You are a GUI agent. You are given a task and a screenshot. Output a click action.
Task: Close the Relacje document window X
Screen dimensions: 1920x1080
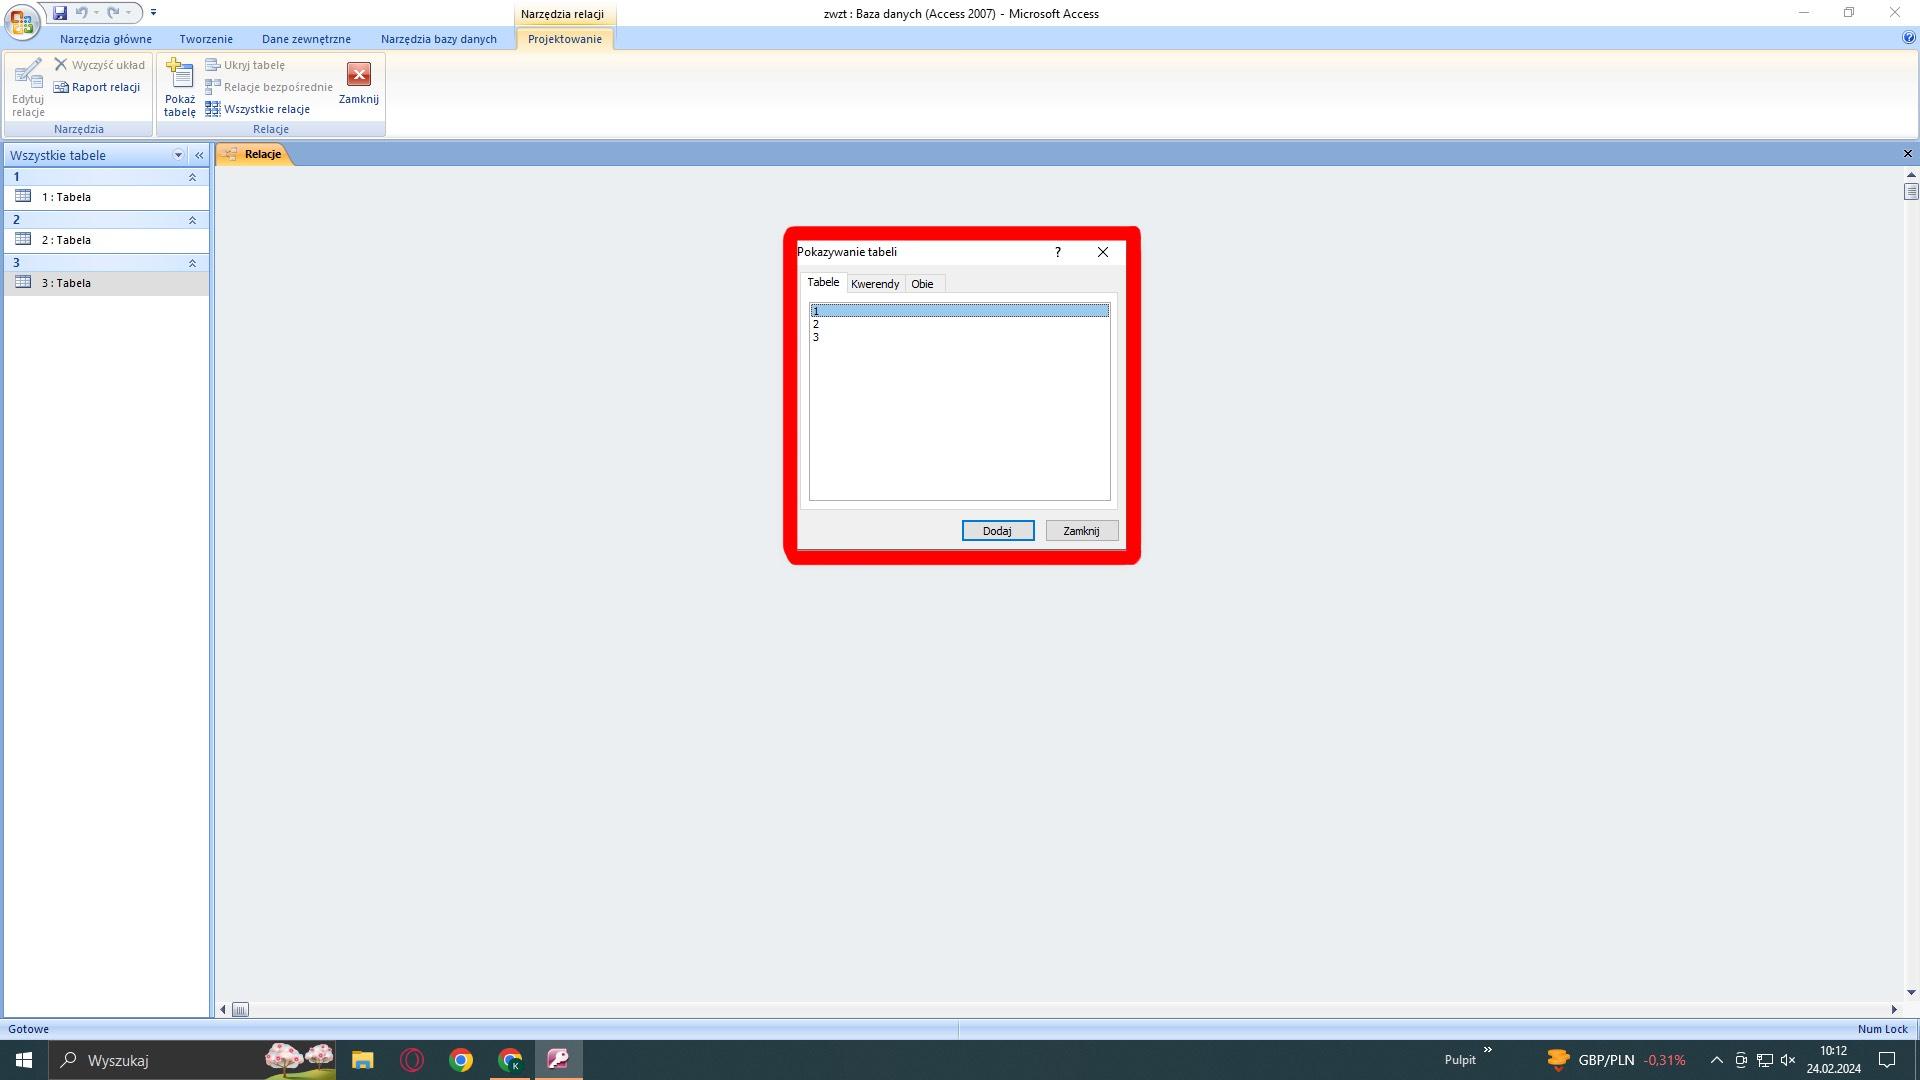(x=1907, y=154)
